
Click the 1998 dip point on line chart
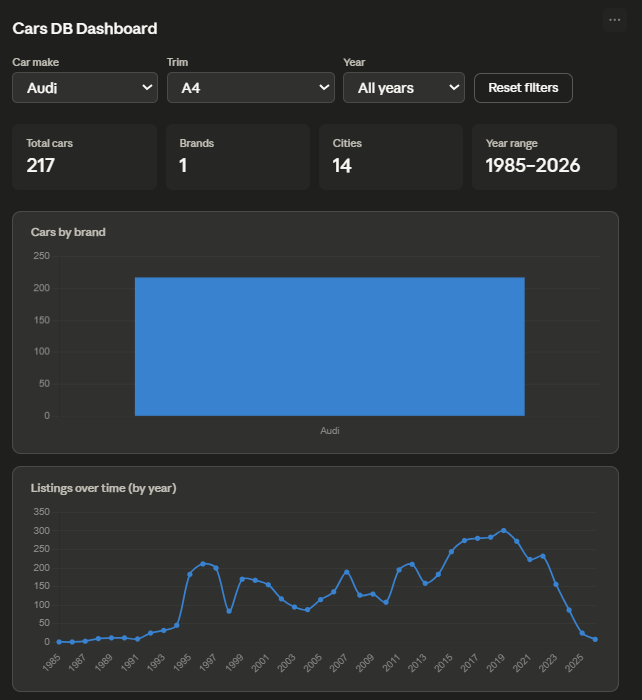tap(229, 611)
